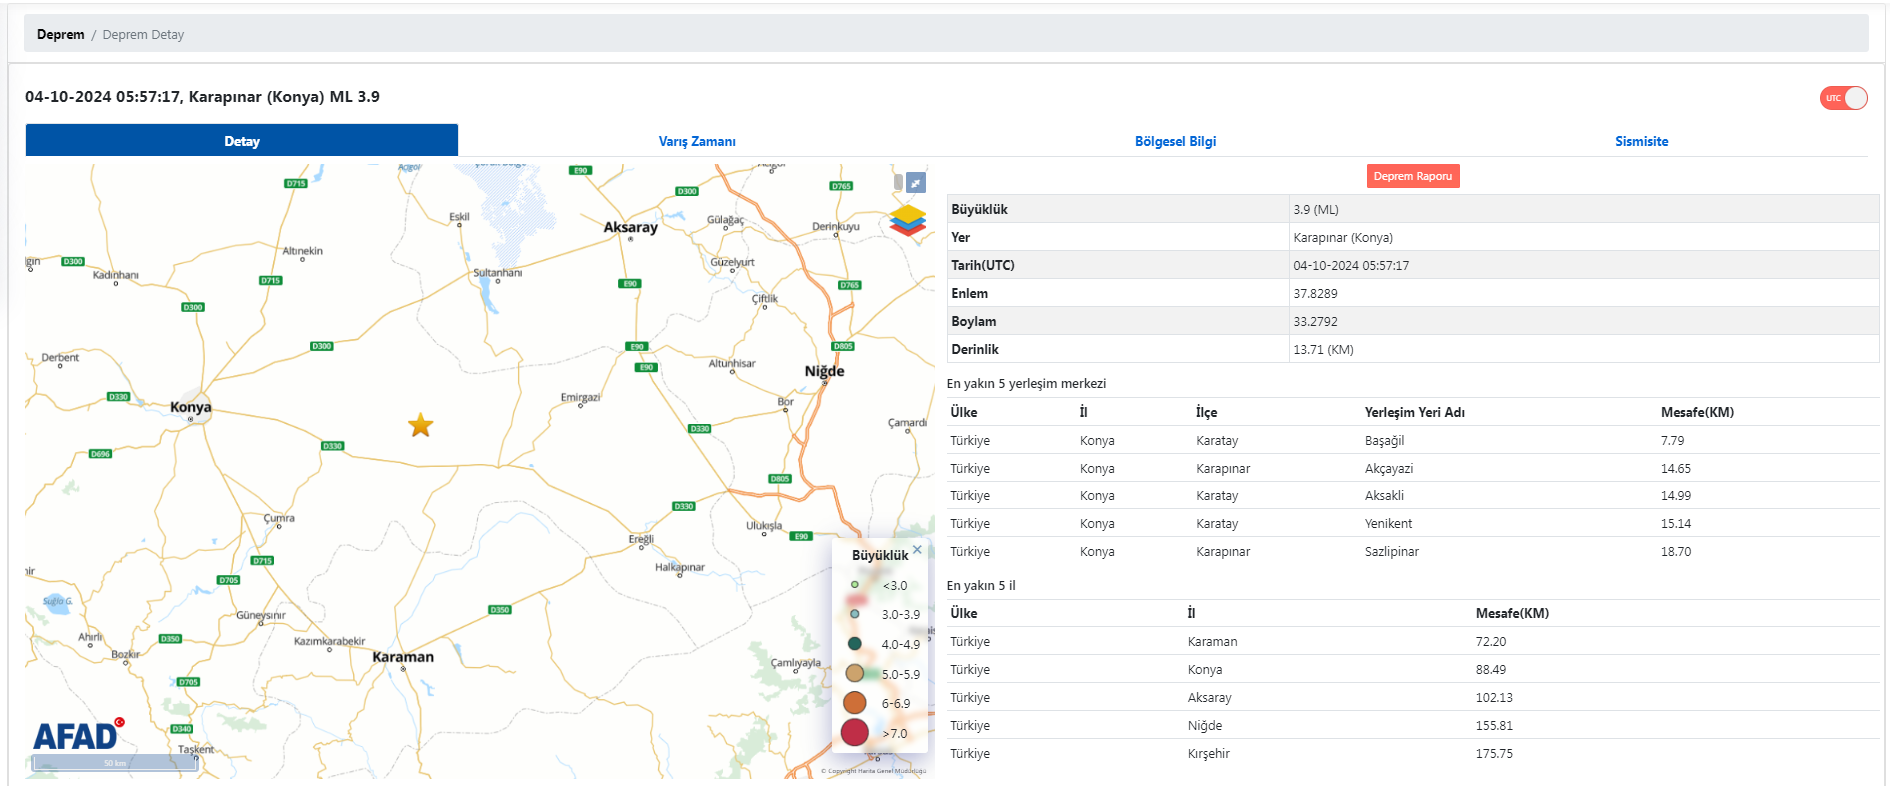
Task: Click the Sultanhanı town label on map
Action: [x=497, y=272]
